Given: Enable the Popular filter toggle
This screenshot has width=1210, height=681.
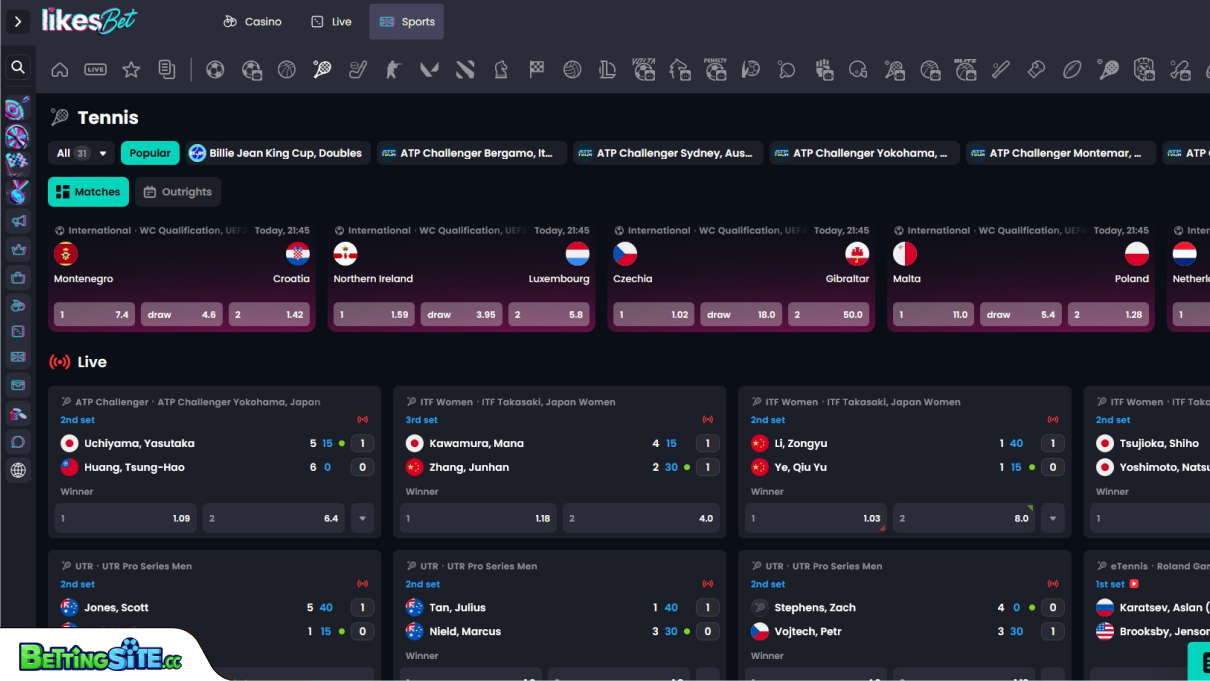Looking at the screenshot, I should (x=149, y=153).
